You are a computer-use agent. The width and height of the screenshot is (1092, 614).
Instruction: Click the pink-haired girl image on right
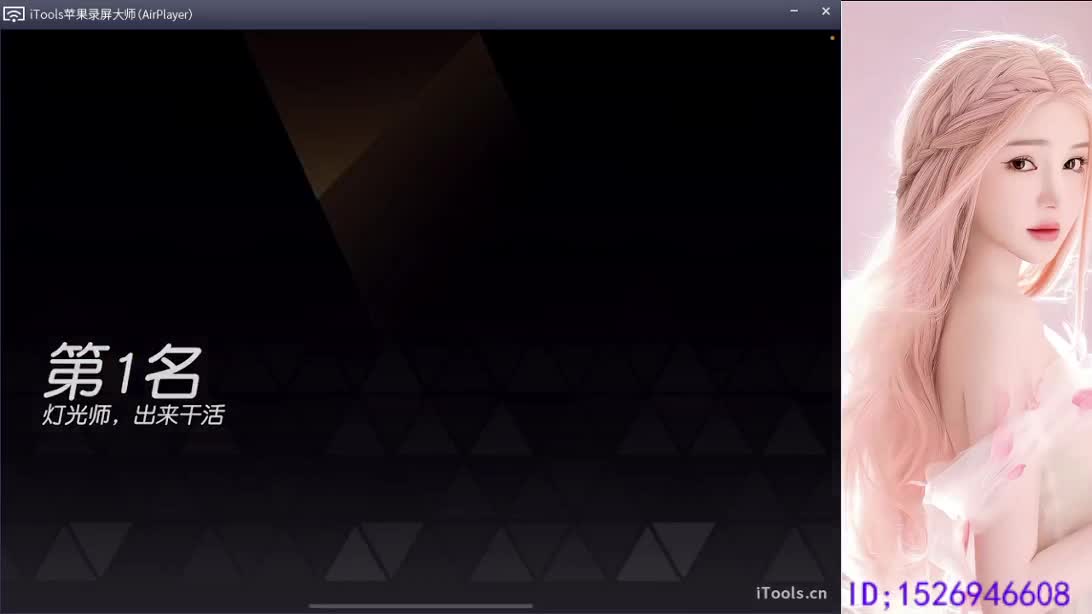tap(967, 307)
